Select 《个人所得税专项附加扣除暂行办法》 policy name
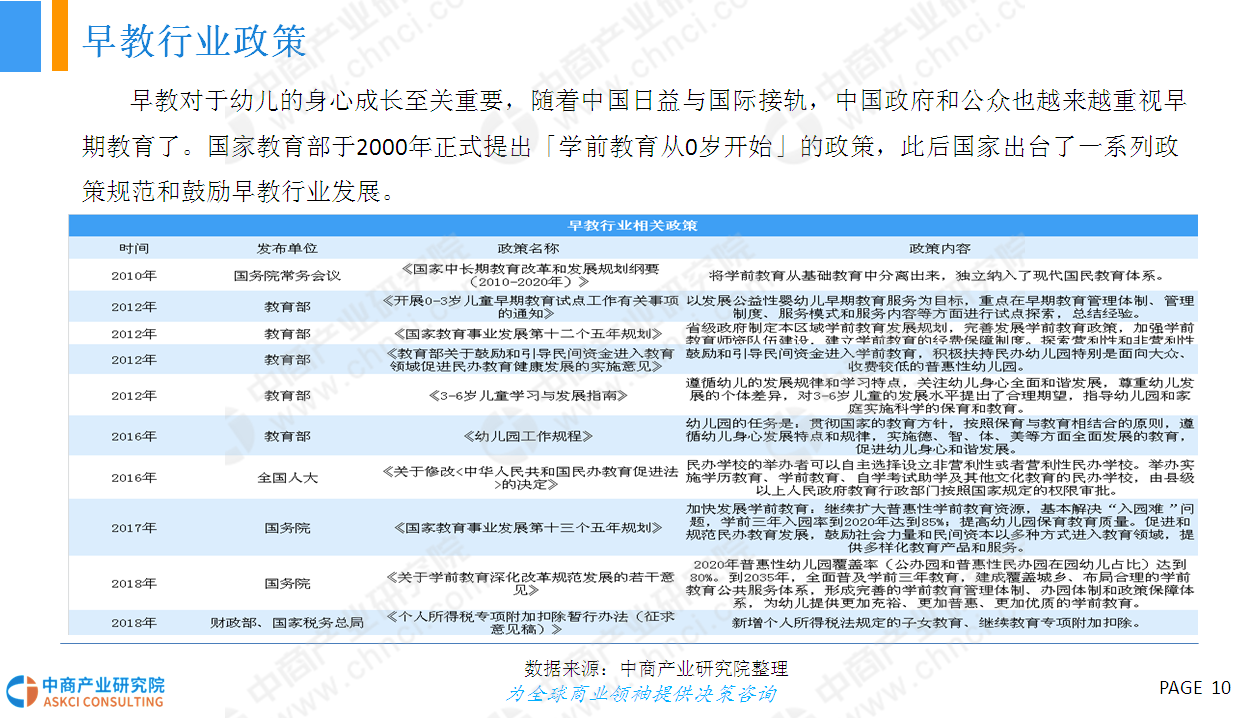1250x718 pixels. point(528,623)
